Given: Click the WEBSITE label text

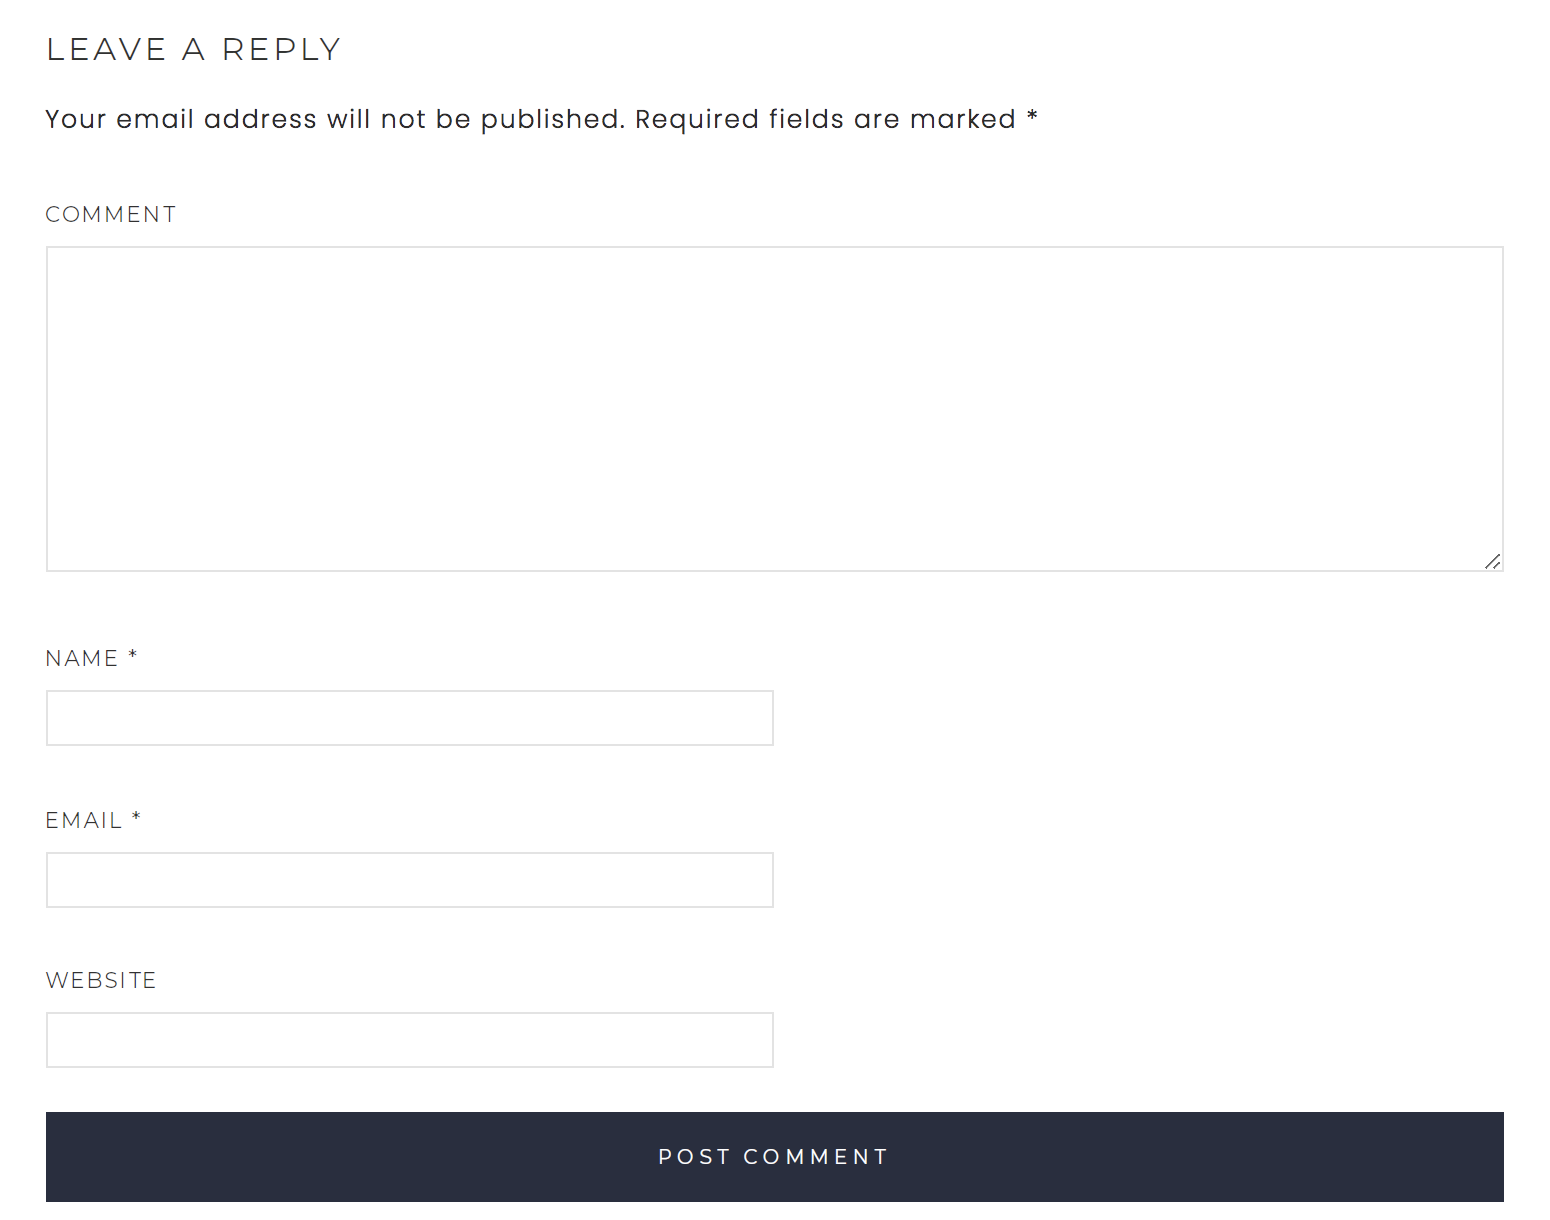Looking at the screenshot, I should coord(100,980).
